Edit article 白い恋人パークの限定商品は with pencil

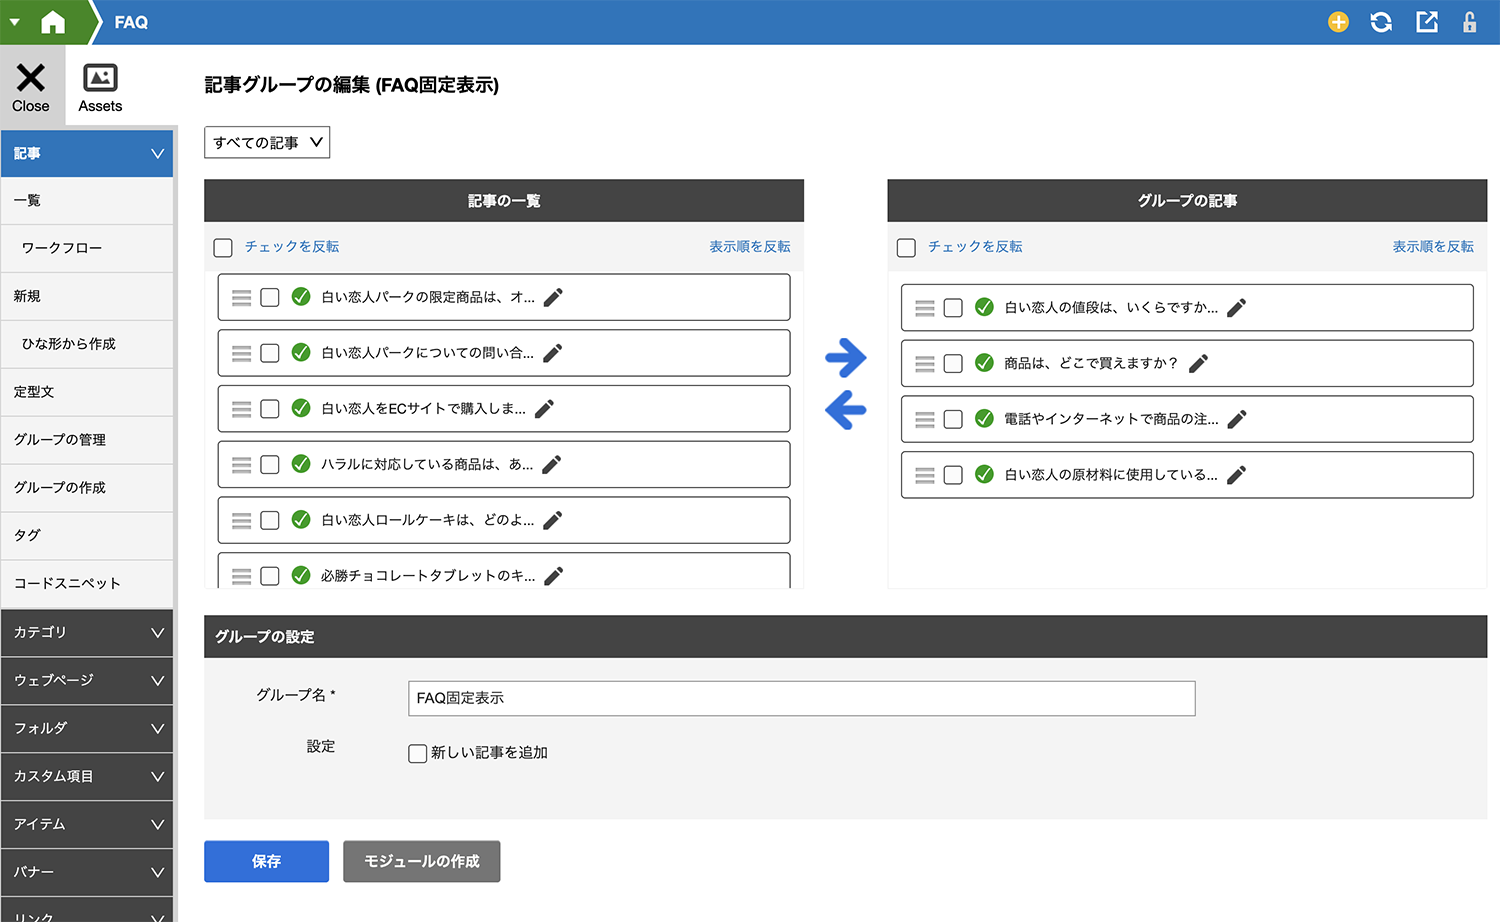[553, 297]
